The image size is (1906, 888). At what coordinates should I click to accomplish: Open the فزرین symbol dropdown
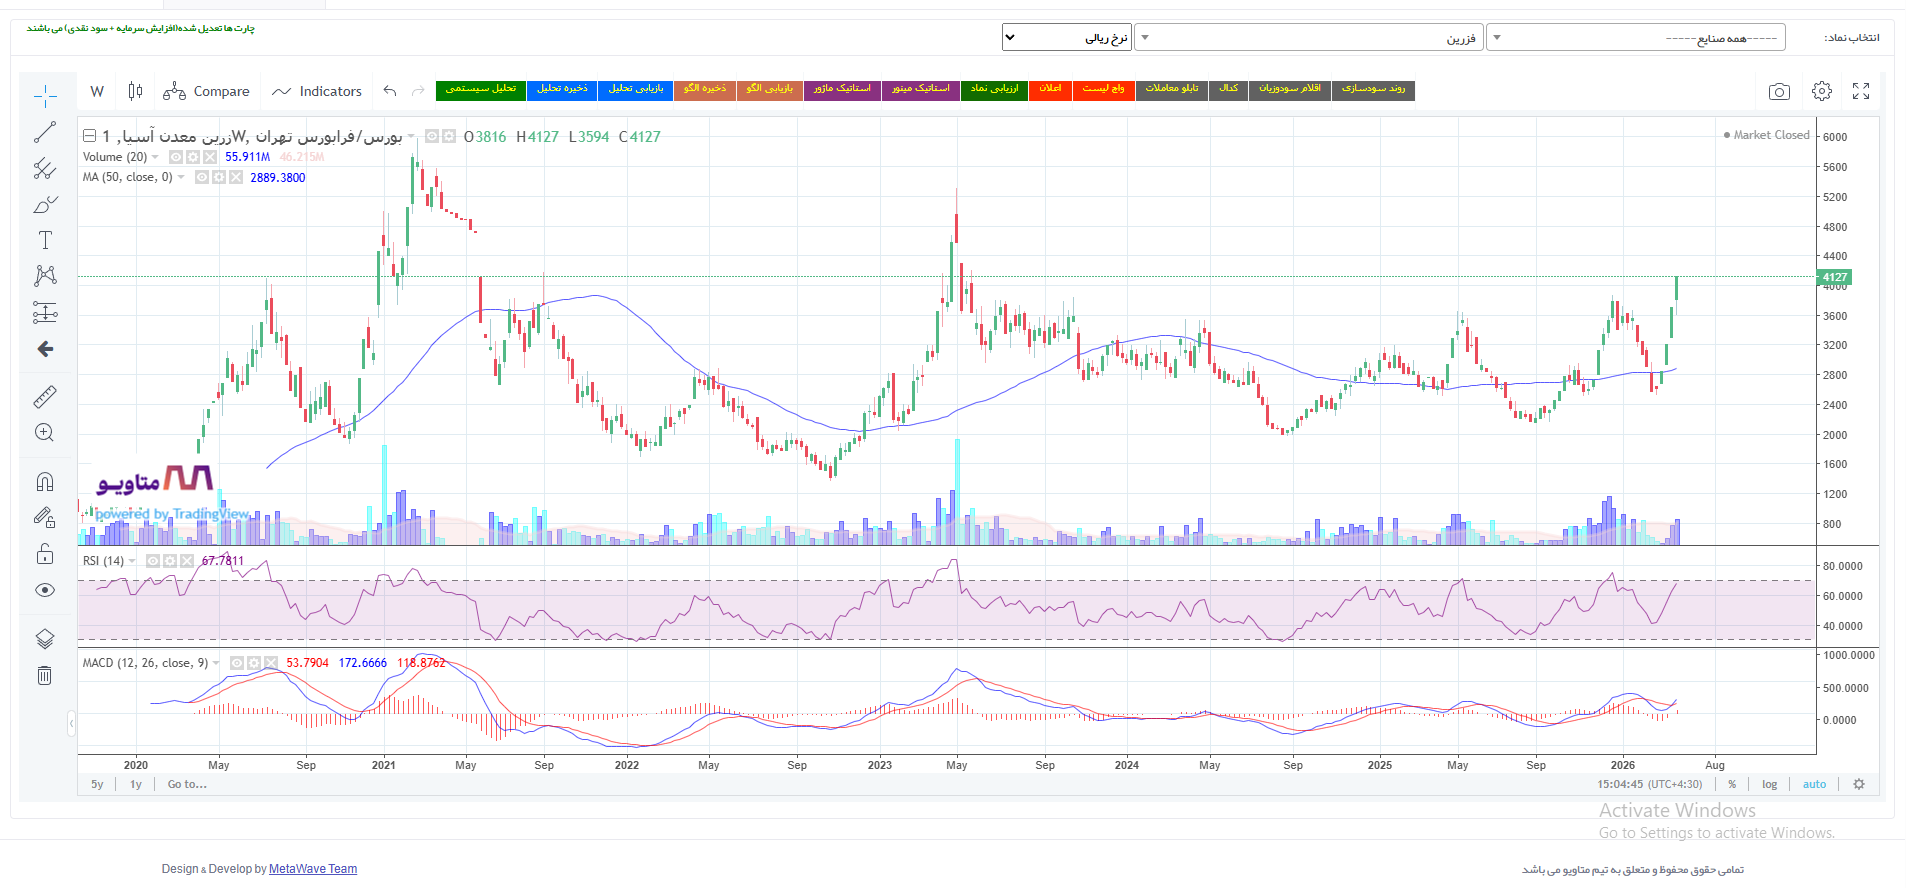(1309, 38)
